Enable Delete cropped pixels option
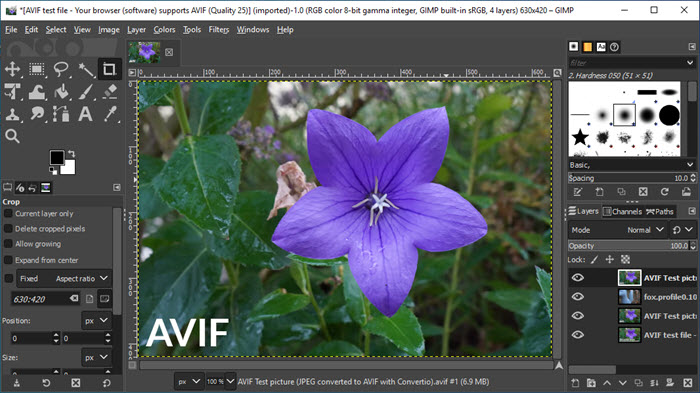This screenshot has height=393, width=700. pyautogui.click(x=8, y=229)
